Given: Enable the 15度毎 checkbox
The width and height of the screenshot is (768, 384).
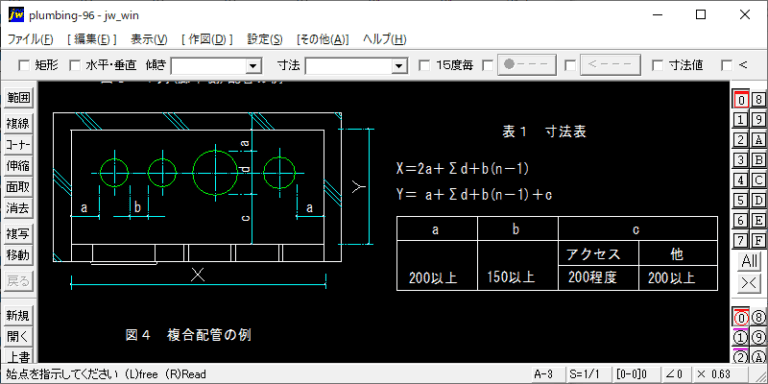Looking at the screenshot, I should (x=425, y=65).
